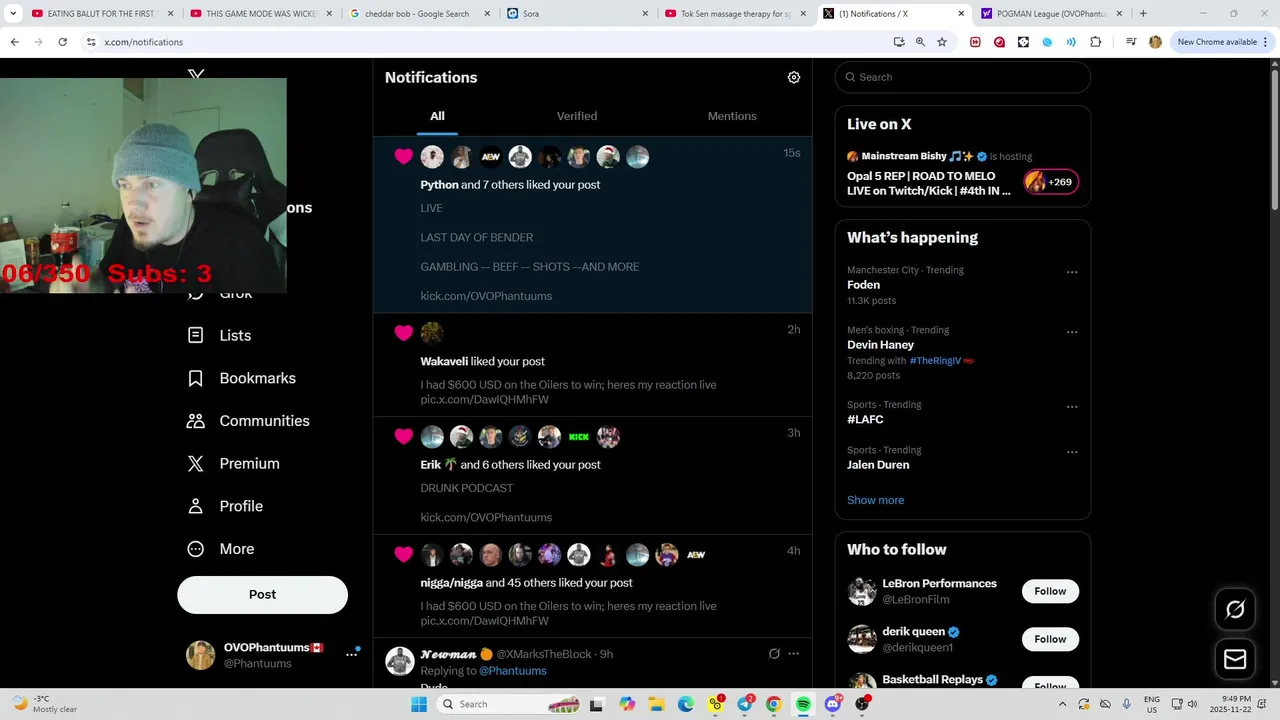Follow derik queen
The width and height of the screenshot is (1280, 720).
tap(1050, 639)
